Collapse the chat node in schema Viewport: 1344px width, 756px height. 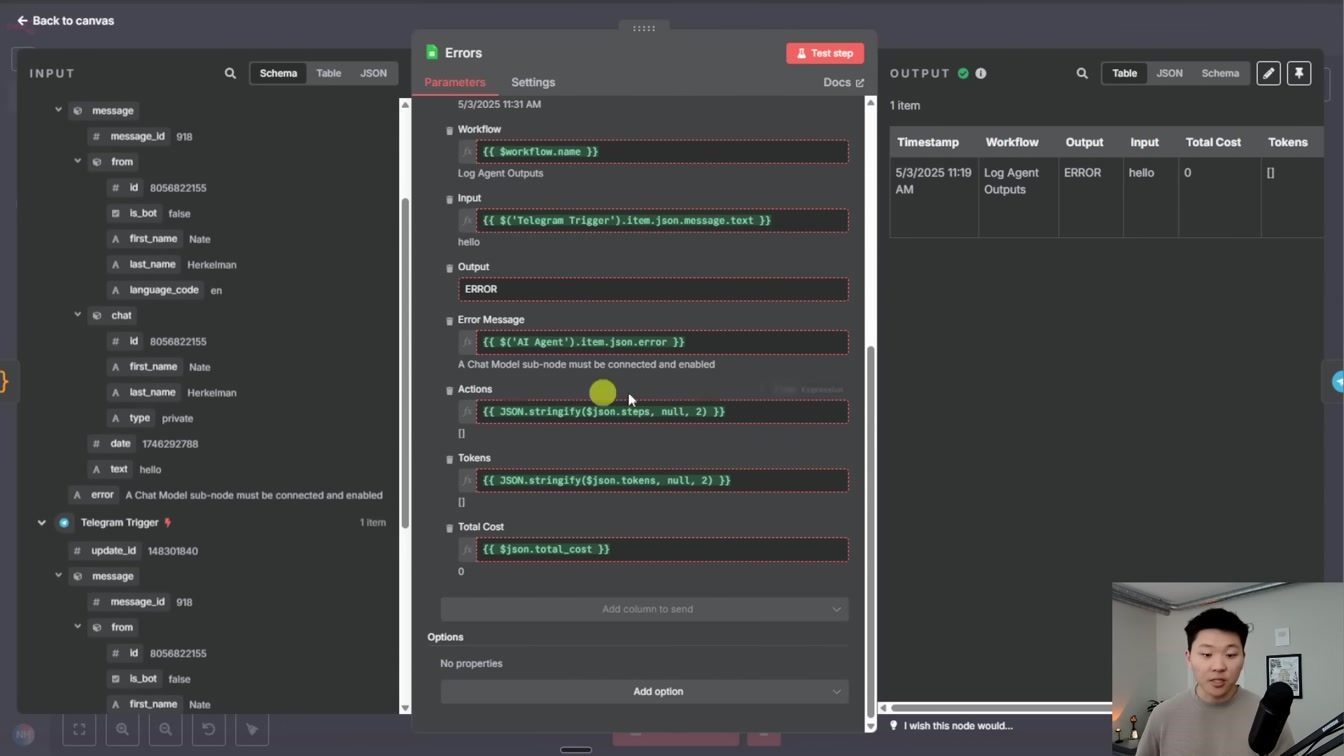pos(77,315)
